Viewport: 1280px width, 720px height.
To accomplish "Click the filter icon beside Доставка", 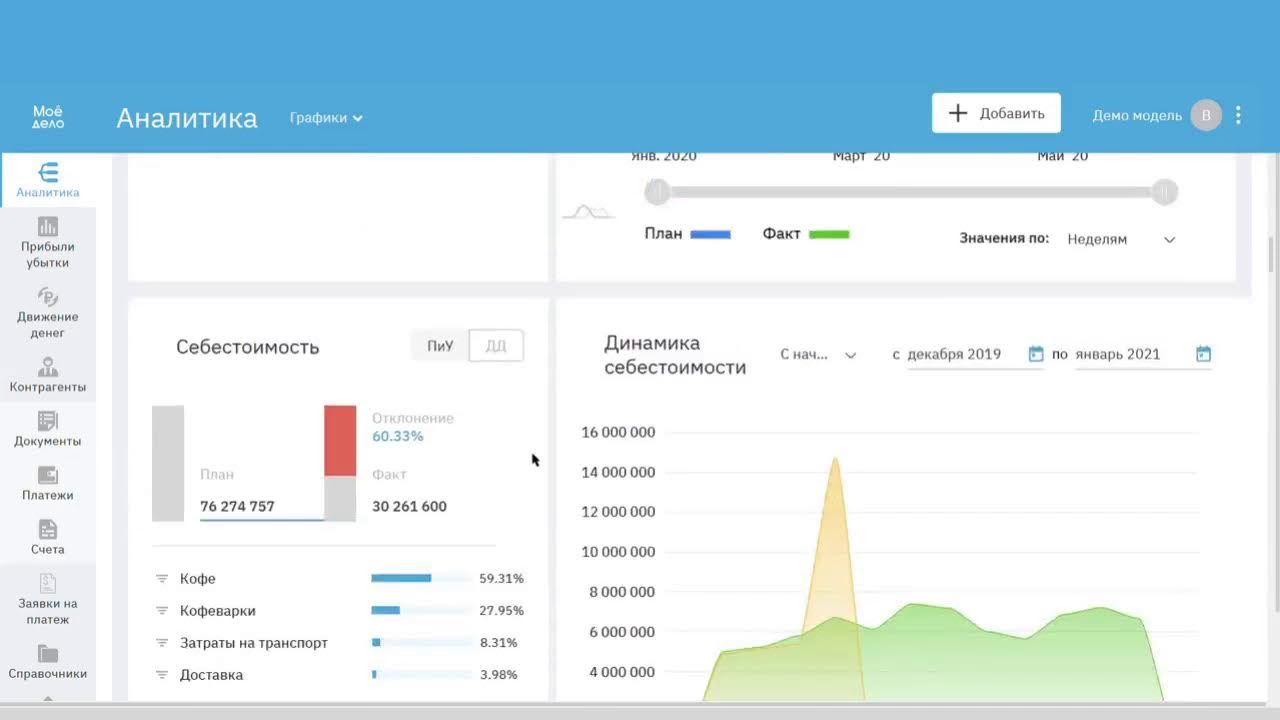I will pos(161,675).
